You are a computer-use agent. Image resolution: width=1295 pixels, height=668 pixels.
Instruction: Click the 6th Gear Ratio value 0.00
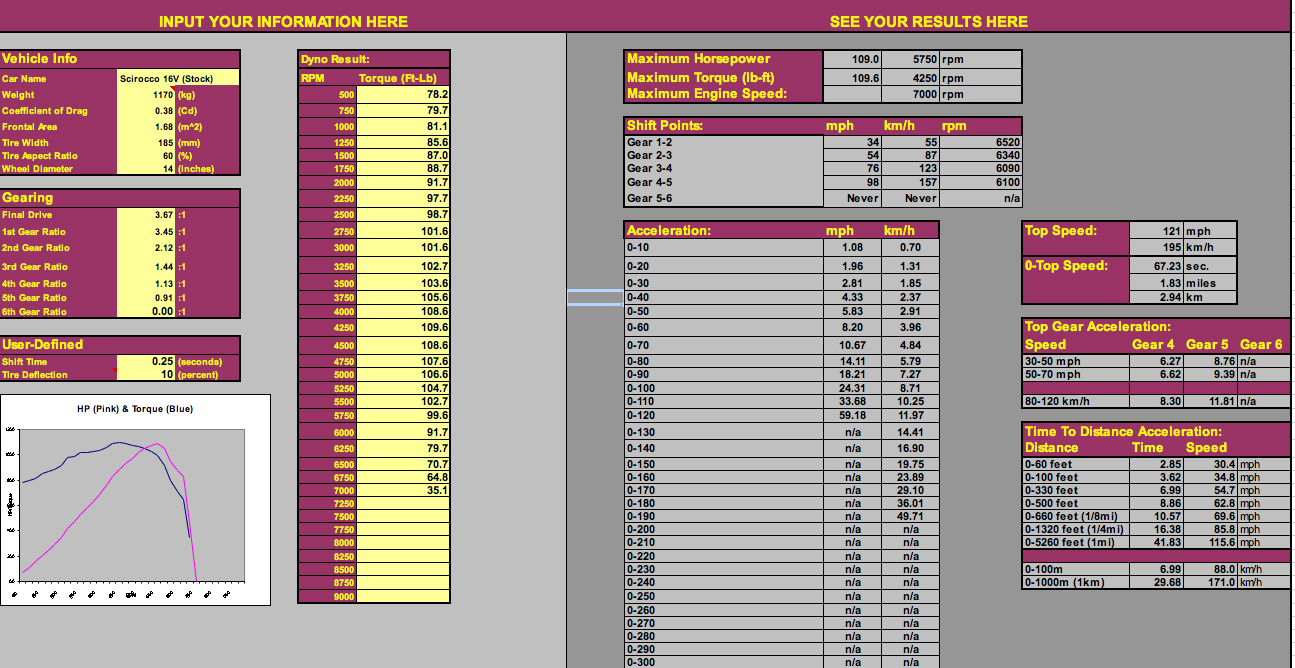click(x=147, y=312)
